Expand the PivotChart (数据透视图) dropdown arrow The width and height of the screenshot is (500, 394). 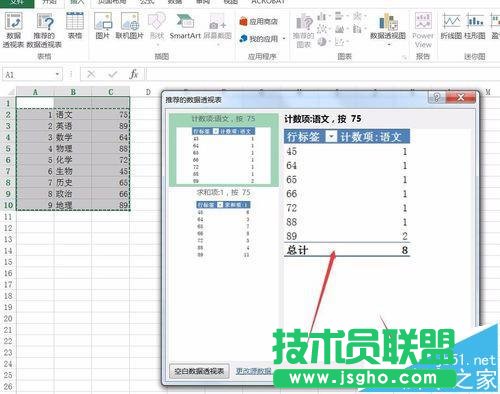[x=388, y=44]
